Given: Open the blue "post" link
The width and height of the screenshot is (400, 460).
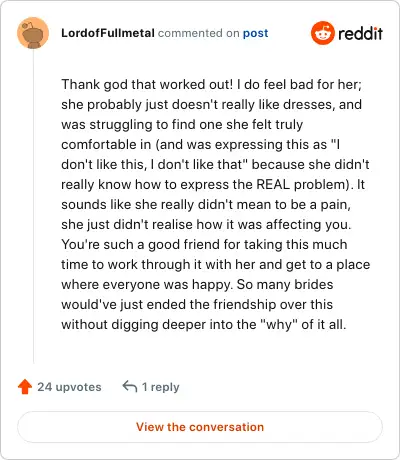Looking at the screenshot, I should click(x=255, y=33).
